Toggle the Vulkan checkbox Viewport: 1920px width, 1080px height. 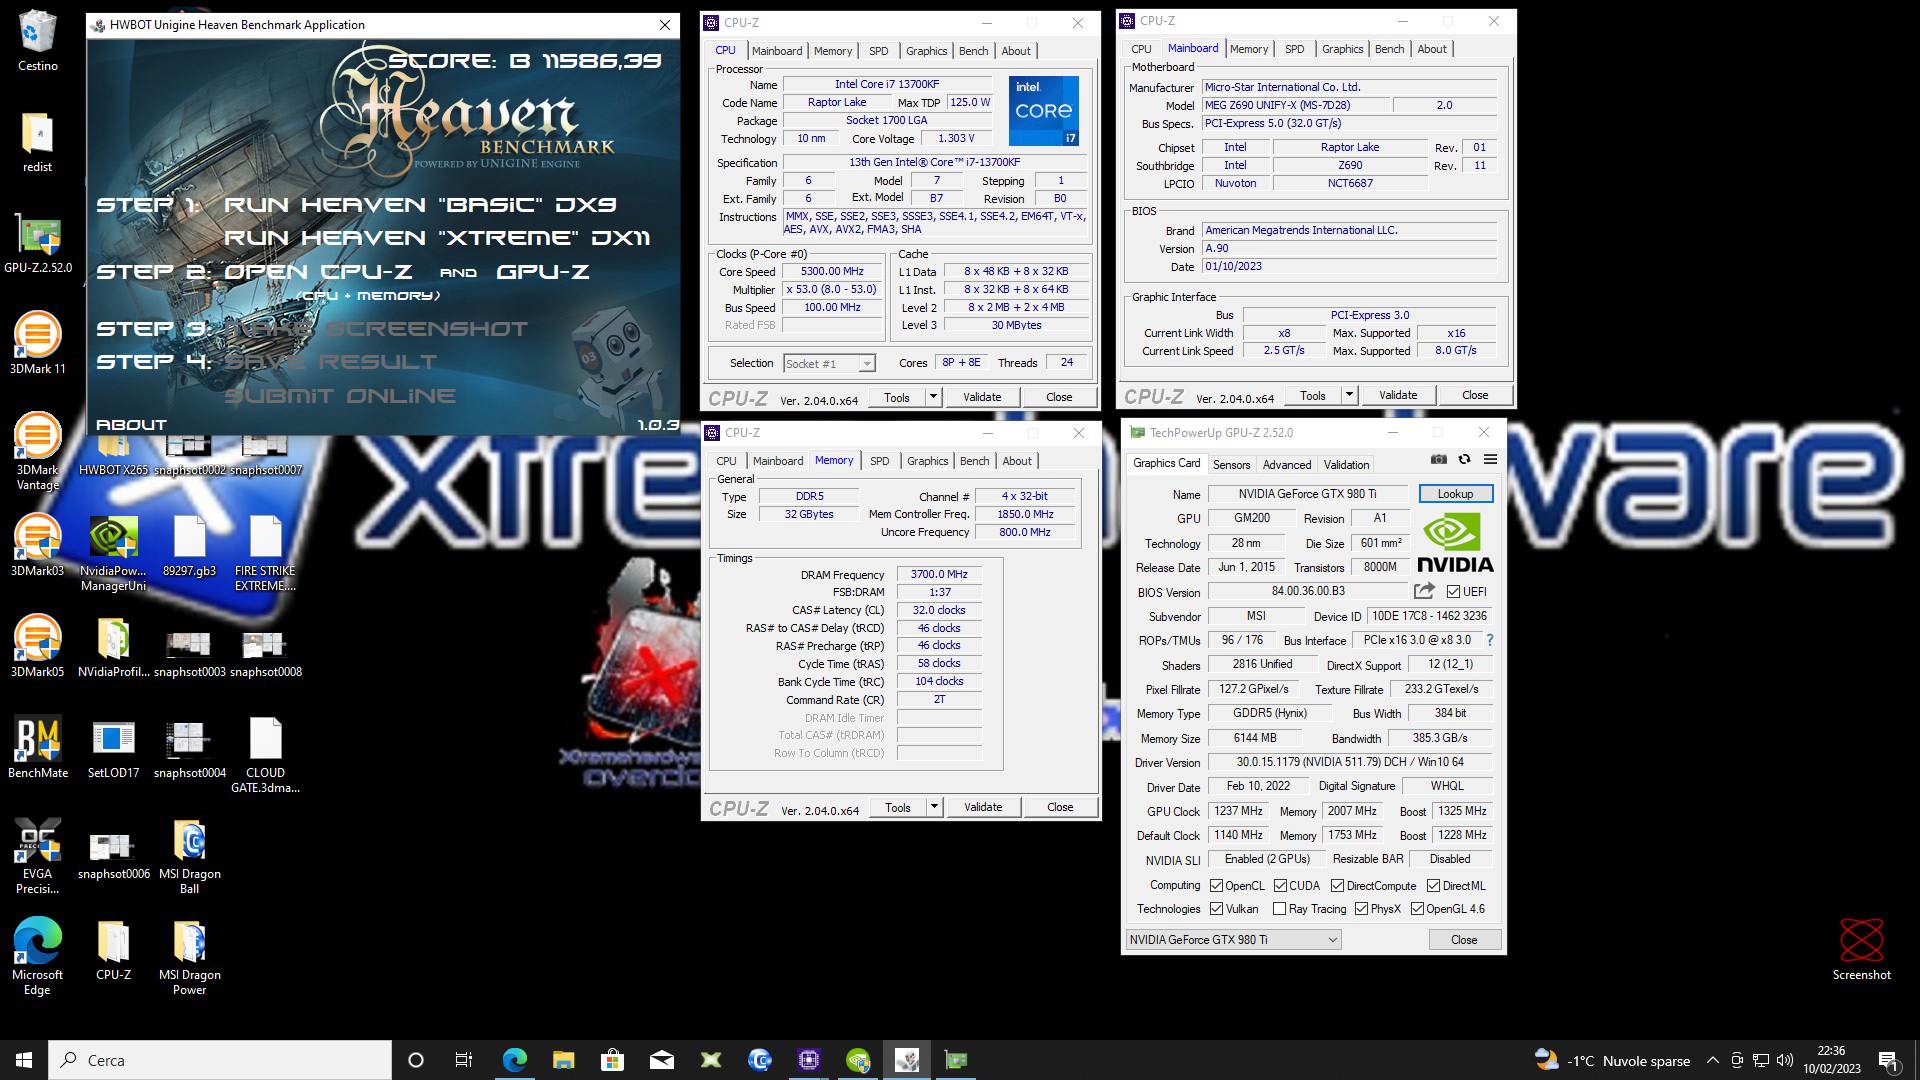click(1216, 909)
